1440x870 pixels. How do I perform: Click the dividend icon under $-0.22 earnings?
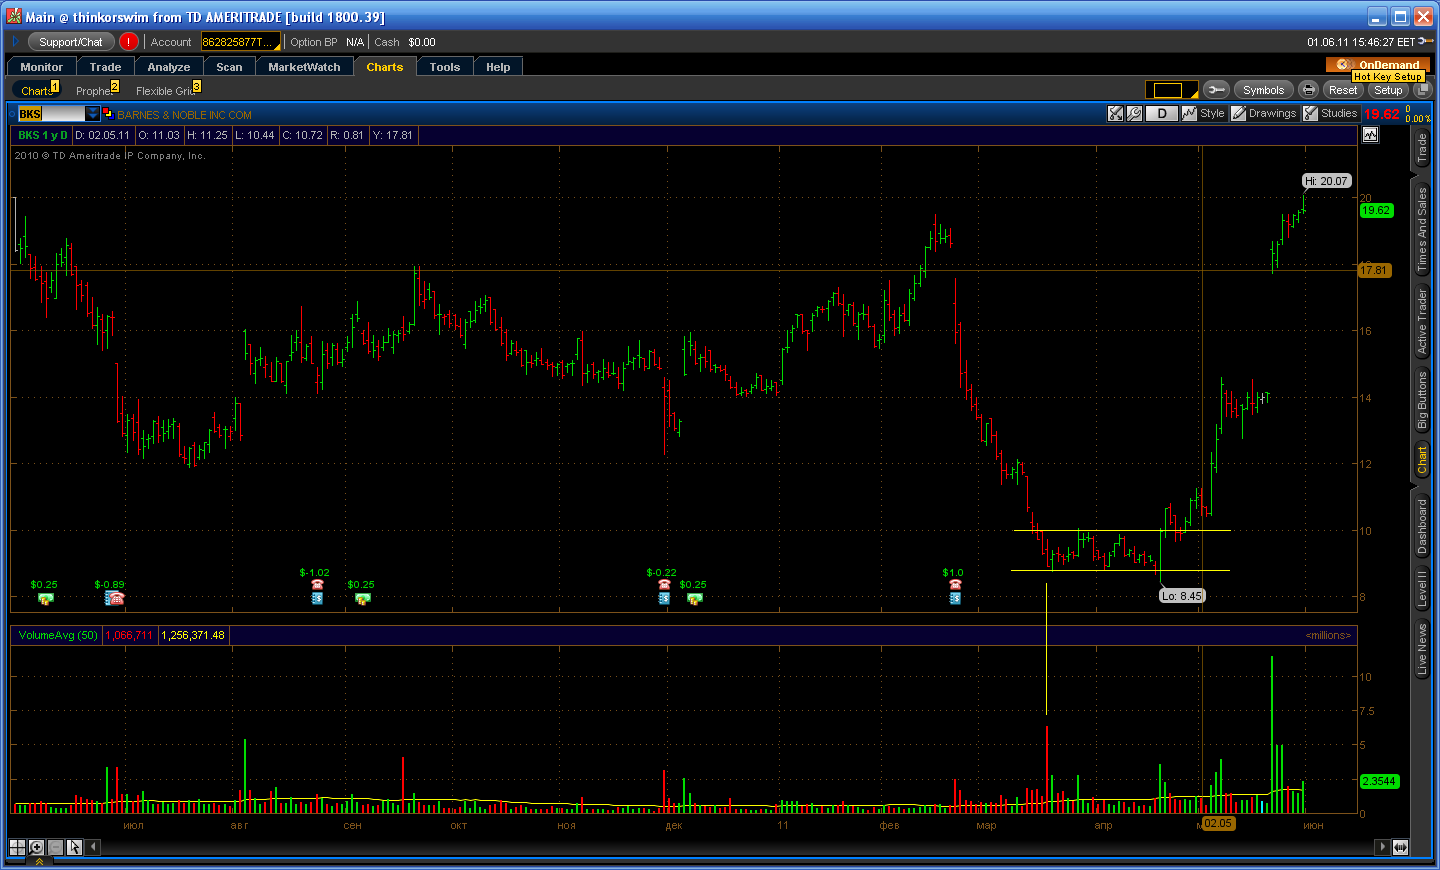click(664, 598)
